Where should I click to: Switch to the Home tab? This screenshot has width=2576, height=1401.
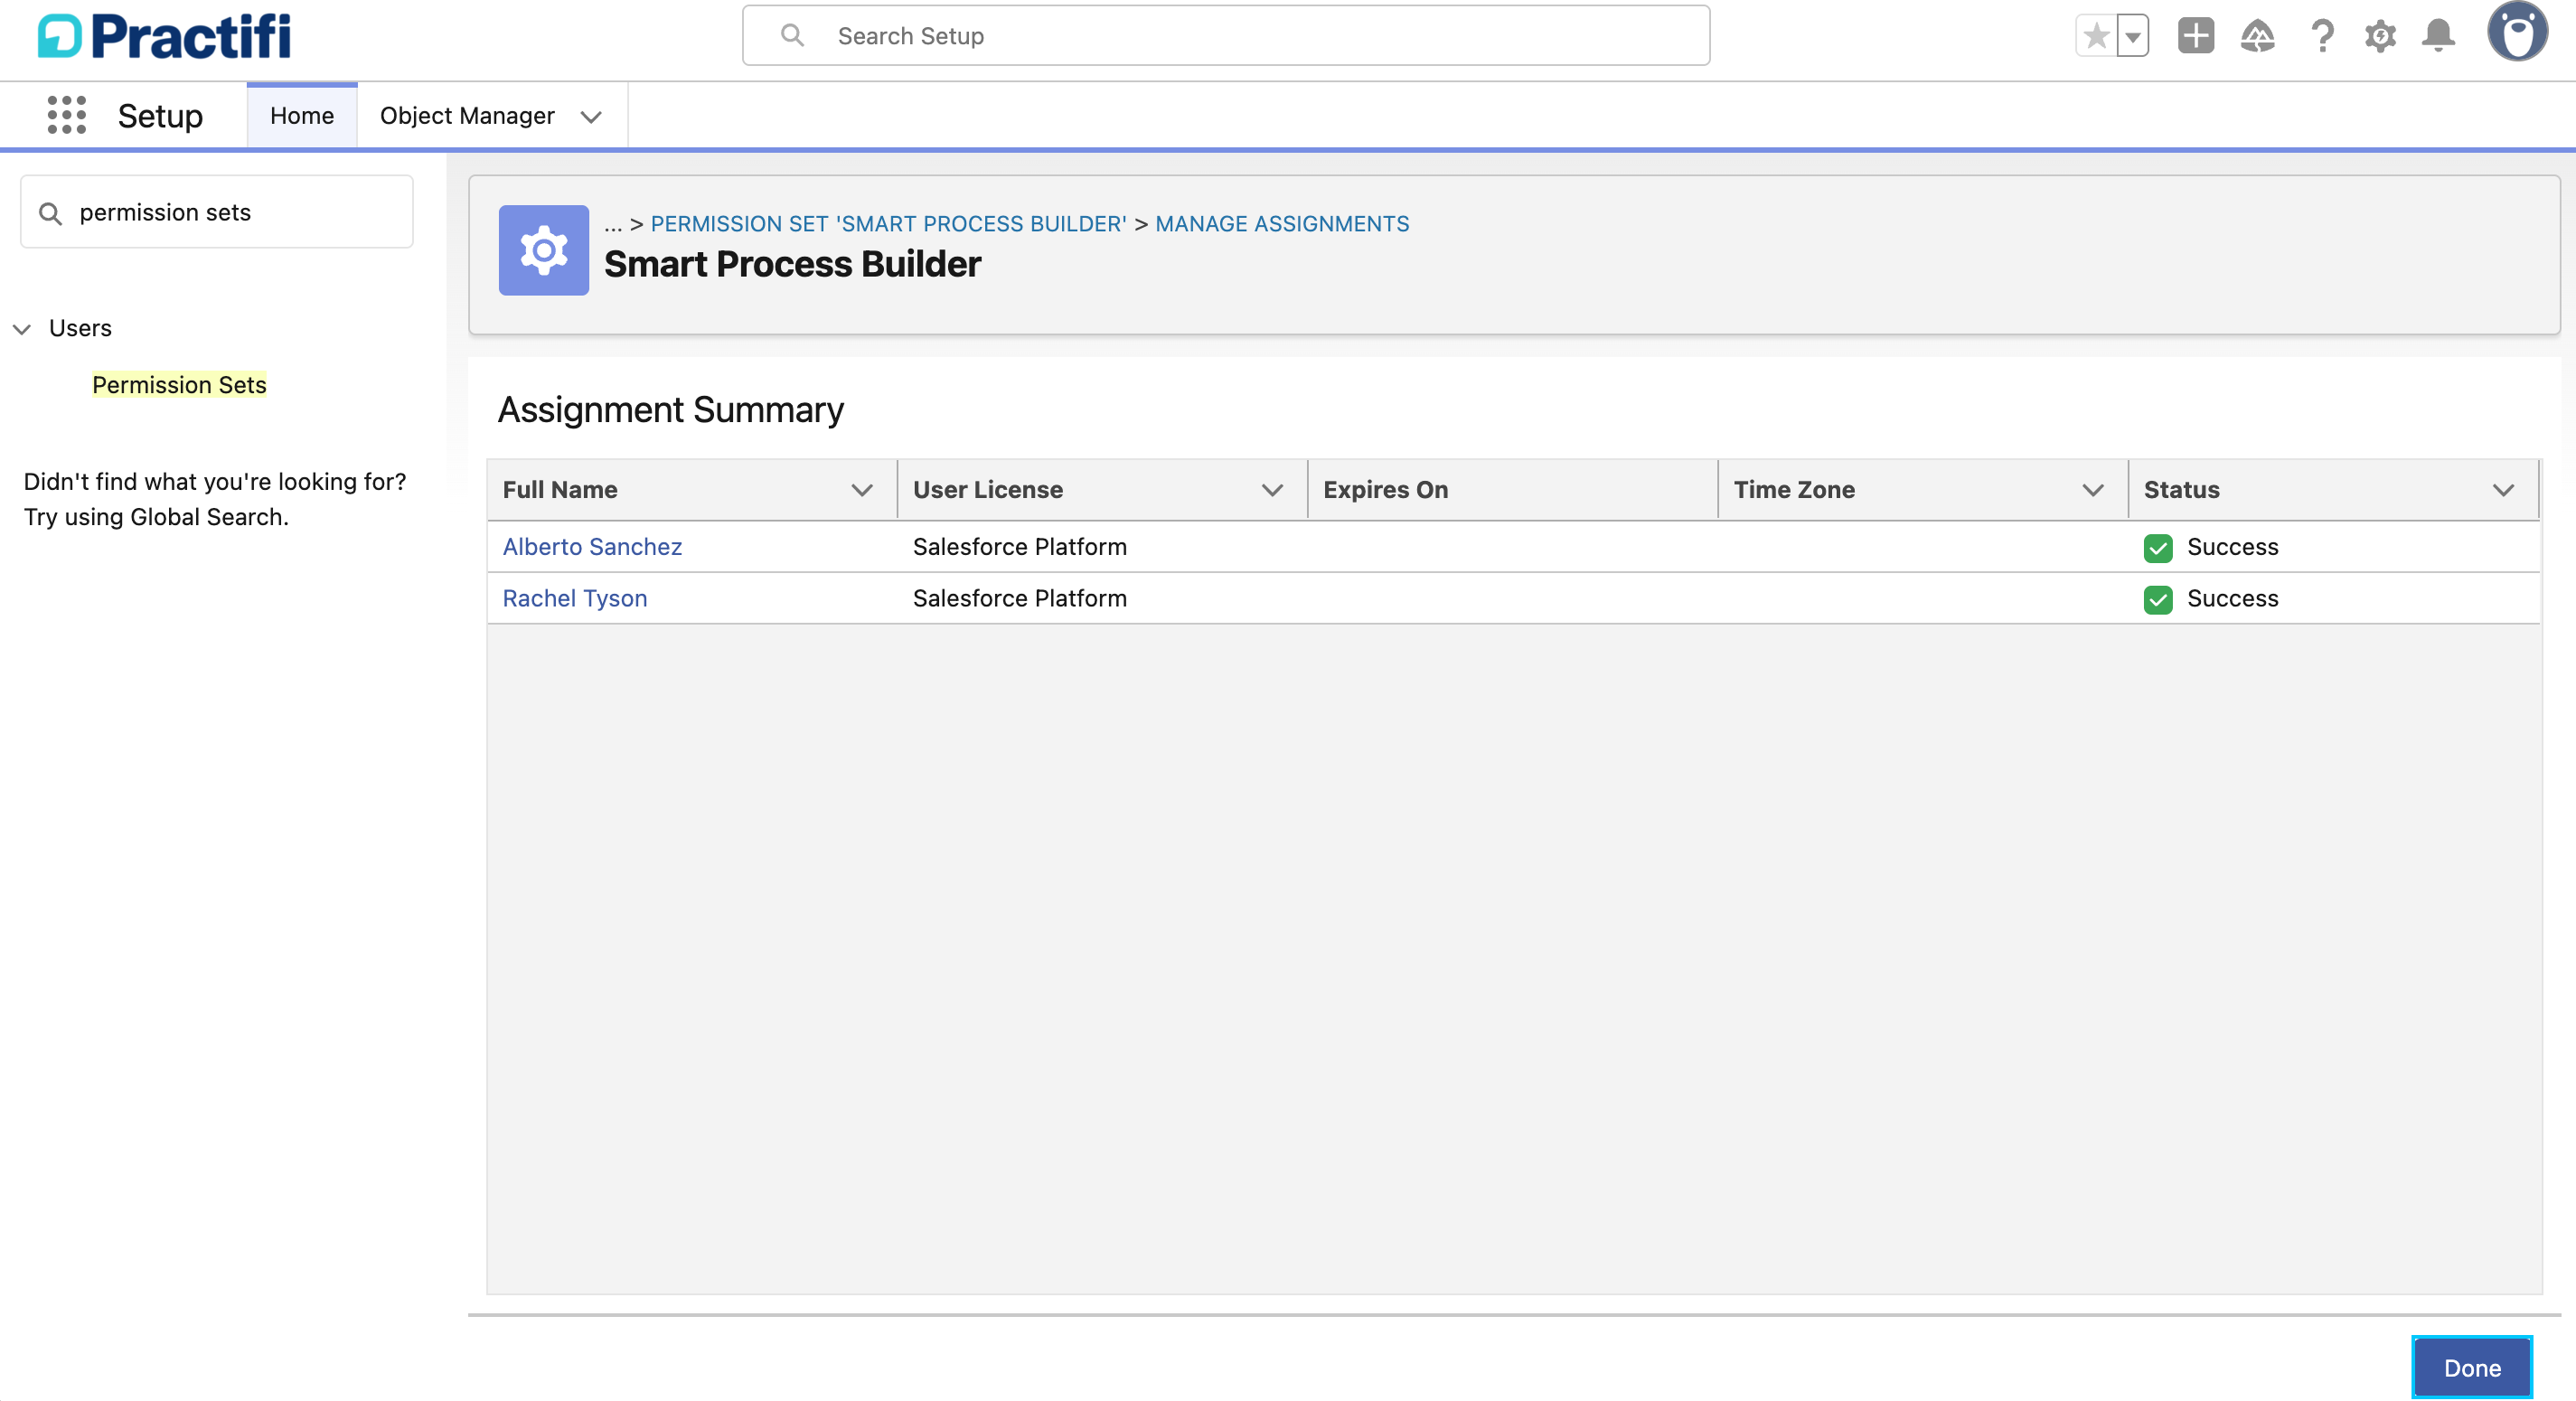[x=302, y=116]
